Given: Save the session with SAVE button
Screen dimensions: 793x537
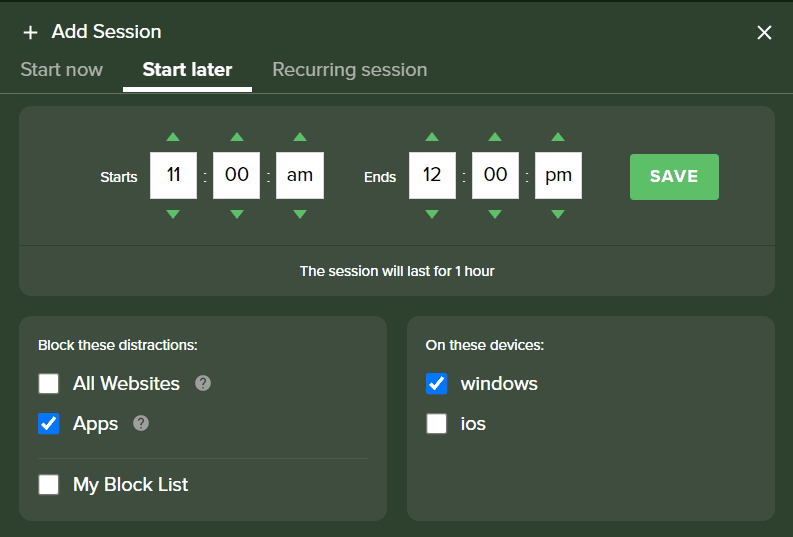Looking at the screenshot, I should 674,176.
